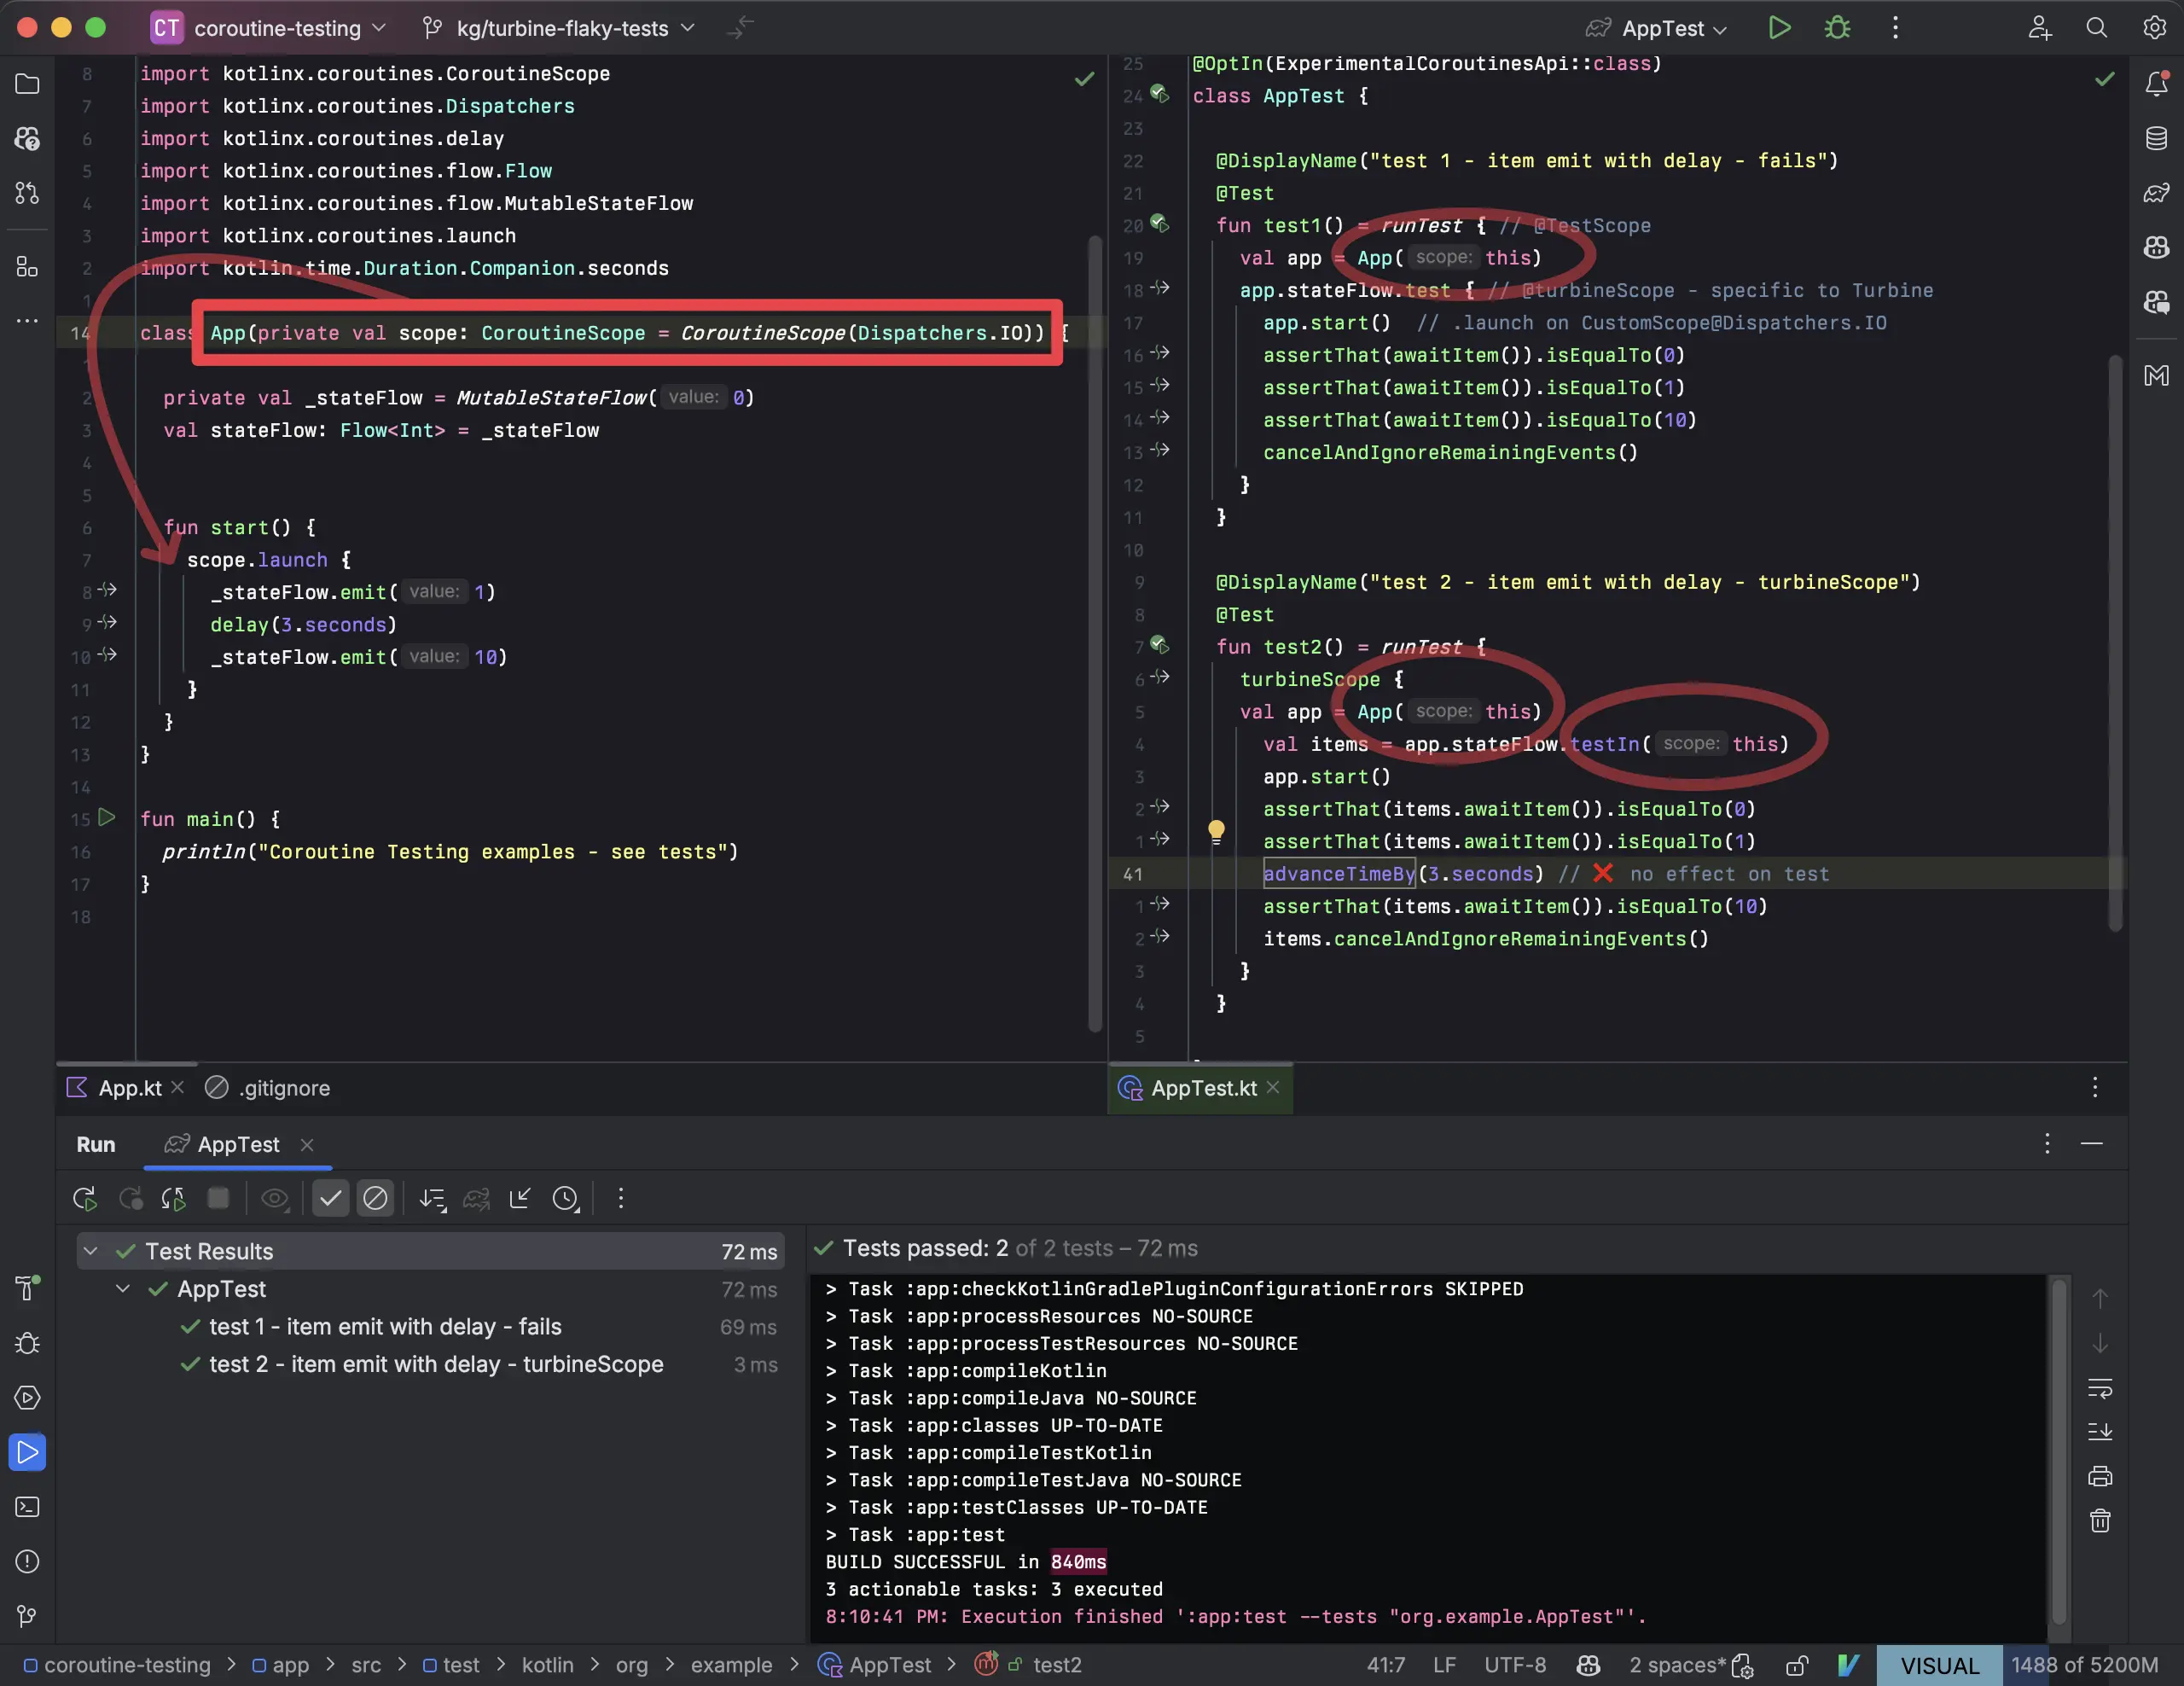Start debugging with the bug icon

point(1837,28)
